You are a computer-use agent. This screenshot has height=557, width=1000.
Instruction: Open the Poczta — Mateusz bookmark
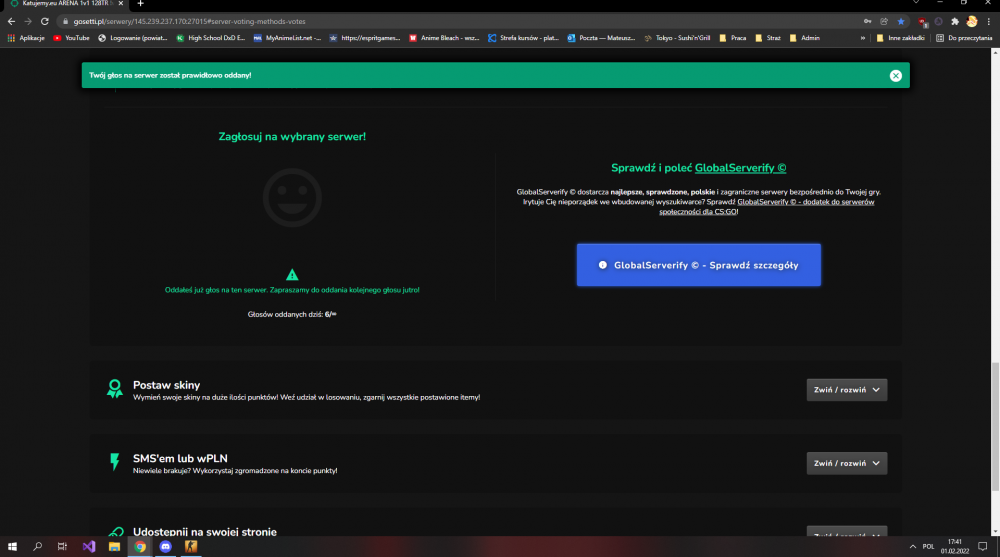[601, 38]
